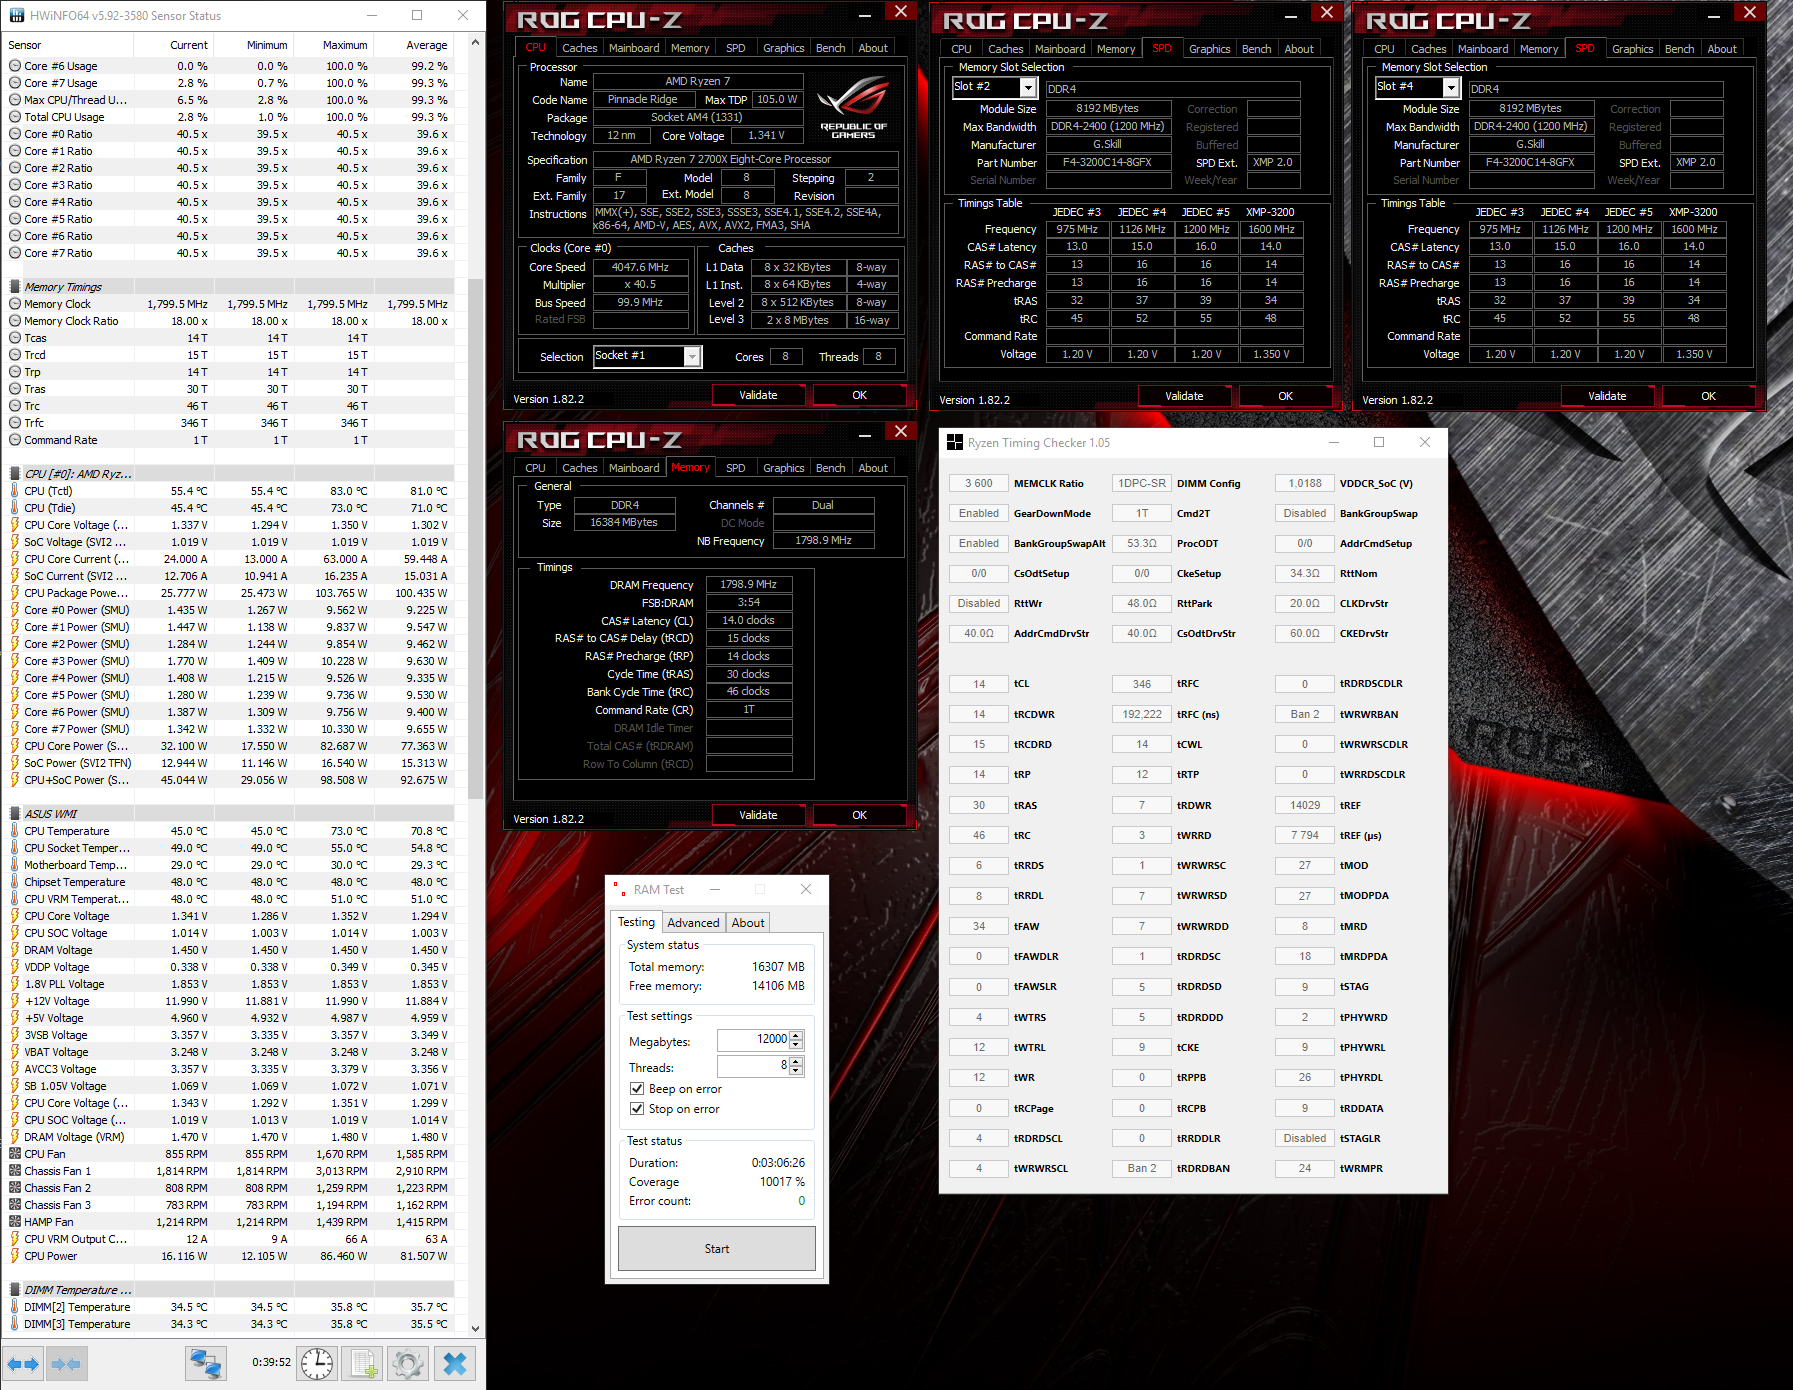Click the icon beside Chassis Fan 2
This screenshot has height=1390, width=1793.
pyautogui.click(x=15, y=1188)
